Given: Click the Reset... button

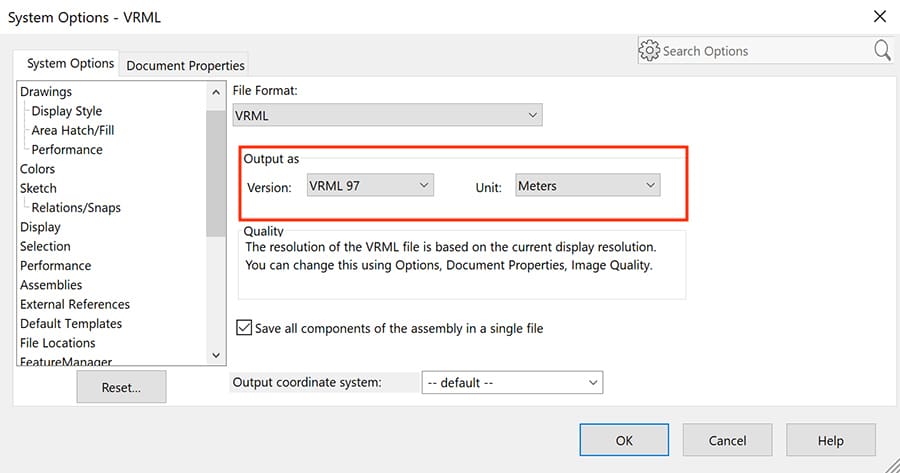Looking at the screenshot, I should (x=121, y=387).
